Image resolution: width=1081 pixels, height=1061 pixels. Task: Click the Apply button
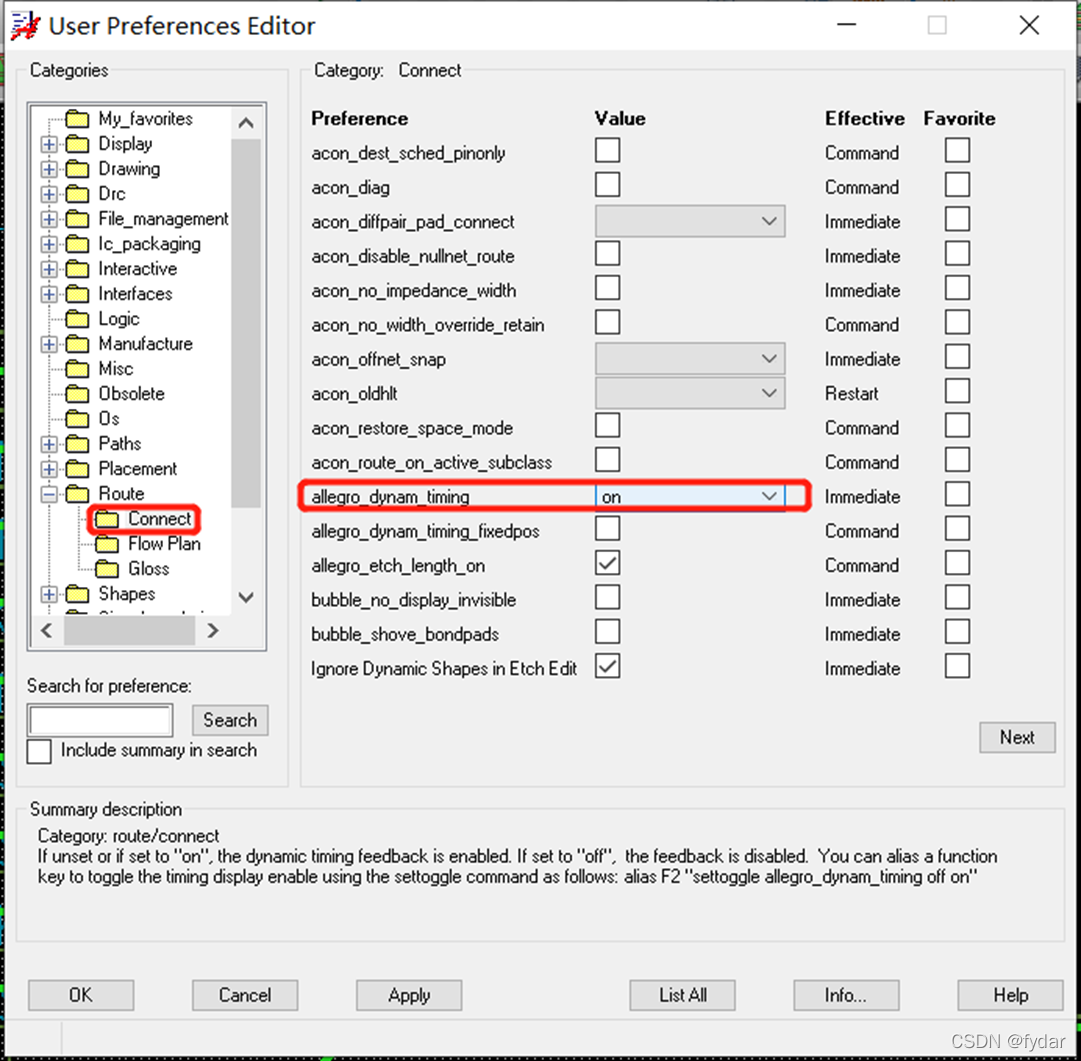[408, 995]
